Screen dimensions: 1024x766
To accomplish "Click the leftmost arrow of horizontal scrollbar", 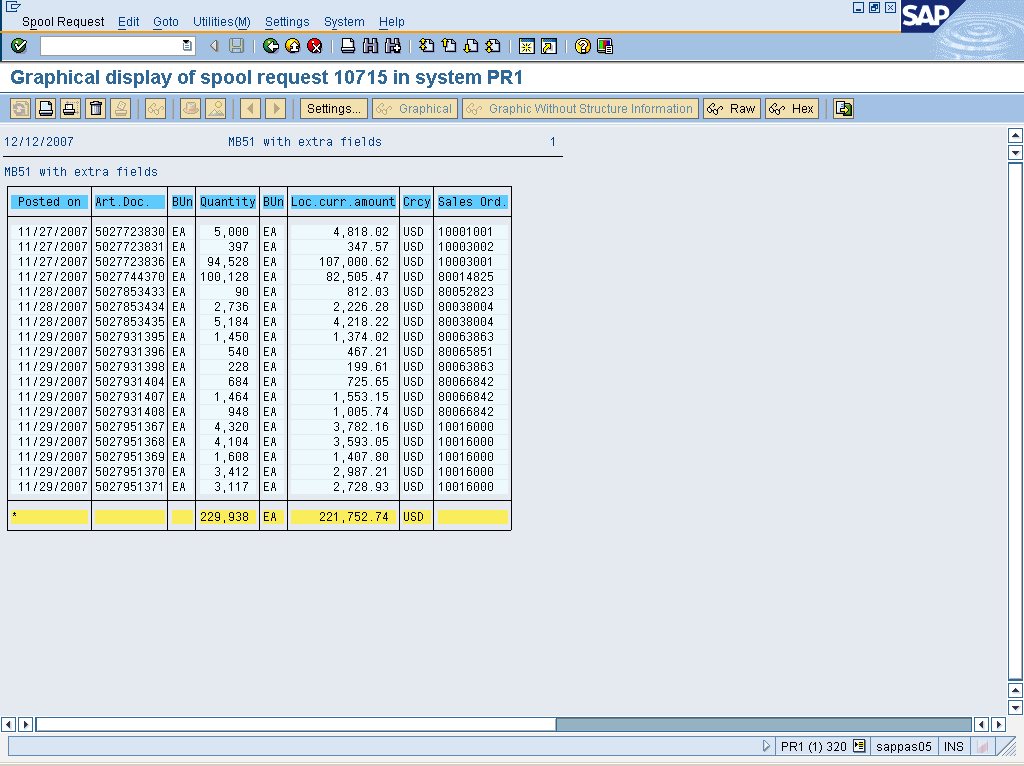I will point(8,724).
